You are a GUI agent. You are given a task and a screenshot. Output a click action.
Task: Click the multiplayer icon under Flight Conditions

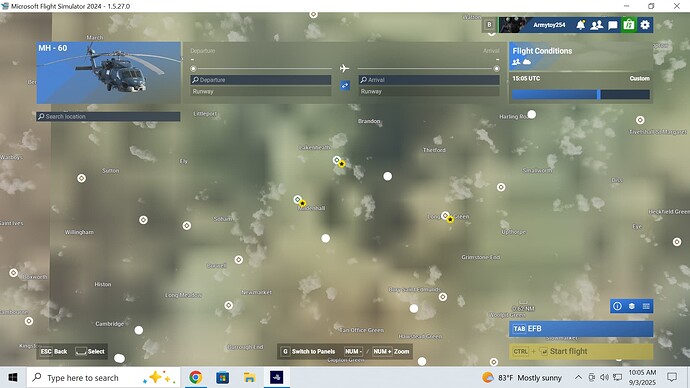[x=516, y=62]
